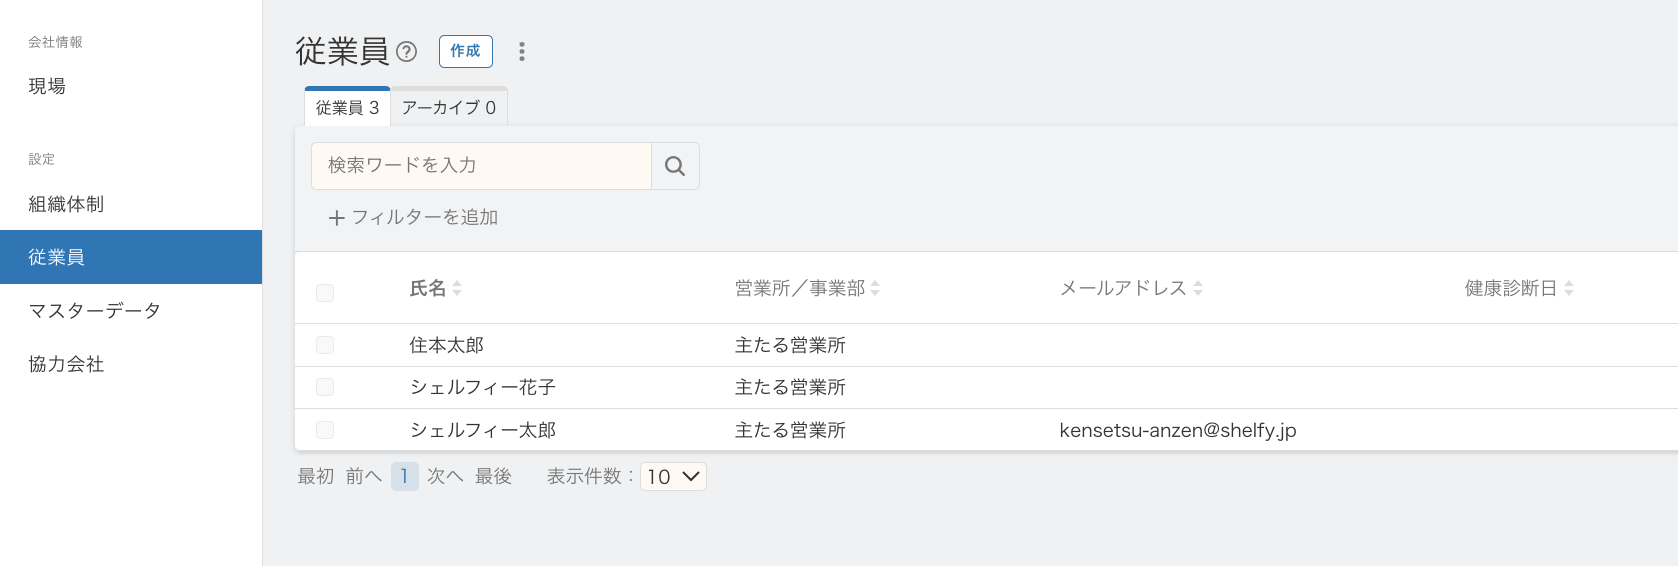Image resolution: width=1678 pixels, height=566 pixels.
Task: Click the plus icon to add filter
Action: coord(337,218)
